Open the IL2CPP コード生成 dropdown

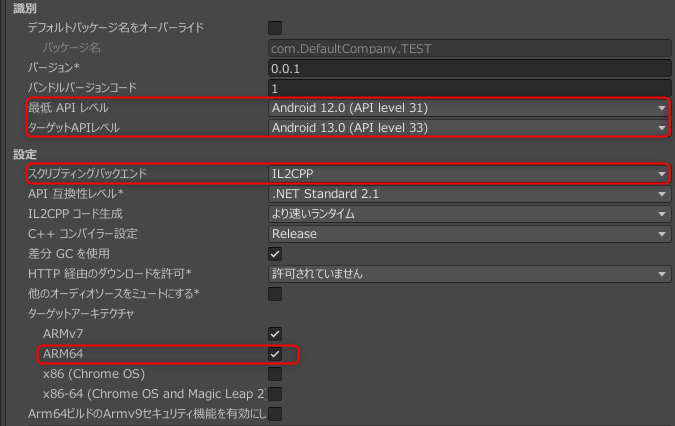470,214
